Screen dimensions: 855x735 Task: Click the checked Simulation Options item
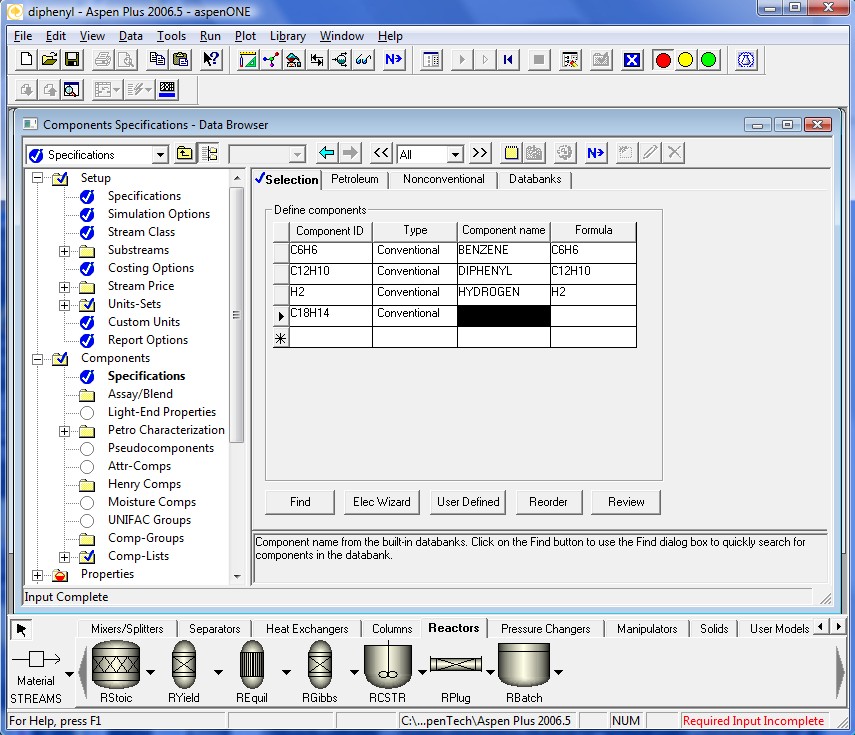click(158, 214)
